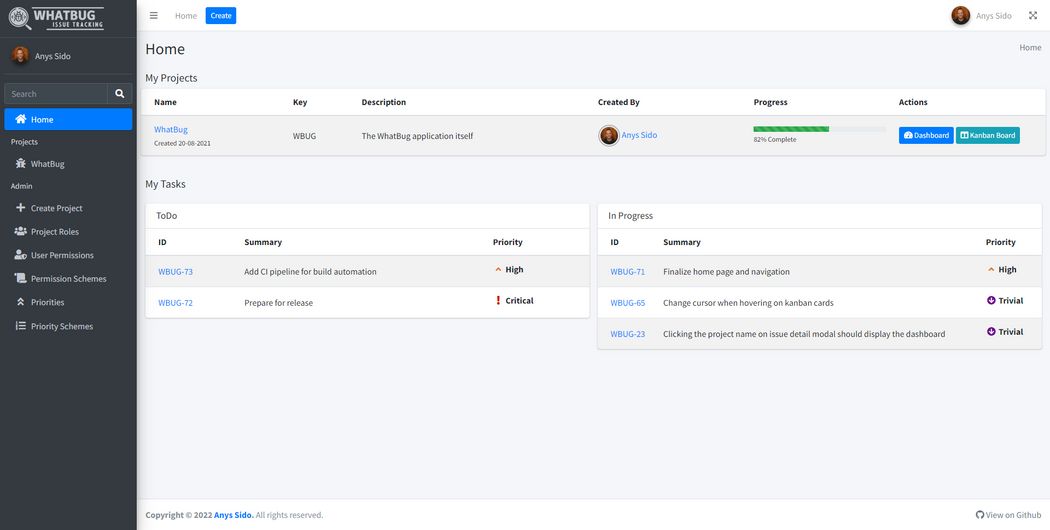The height and width of the screenshot is (530, 1050).
Task: Click the fullscreen expand icon in the top bar
Action: click(x=1032, y=16)
